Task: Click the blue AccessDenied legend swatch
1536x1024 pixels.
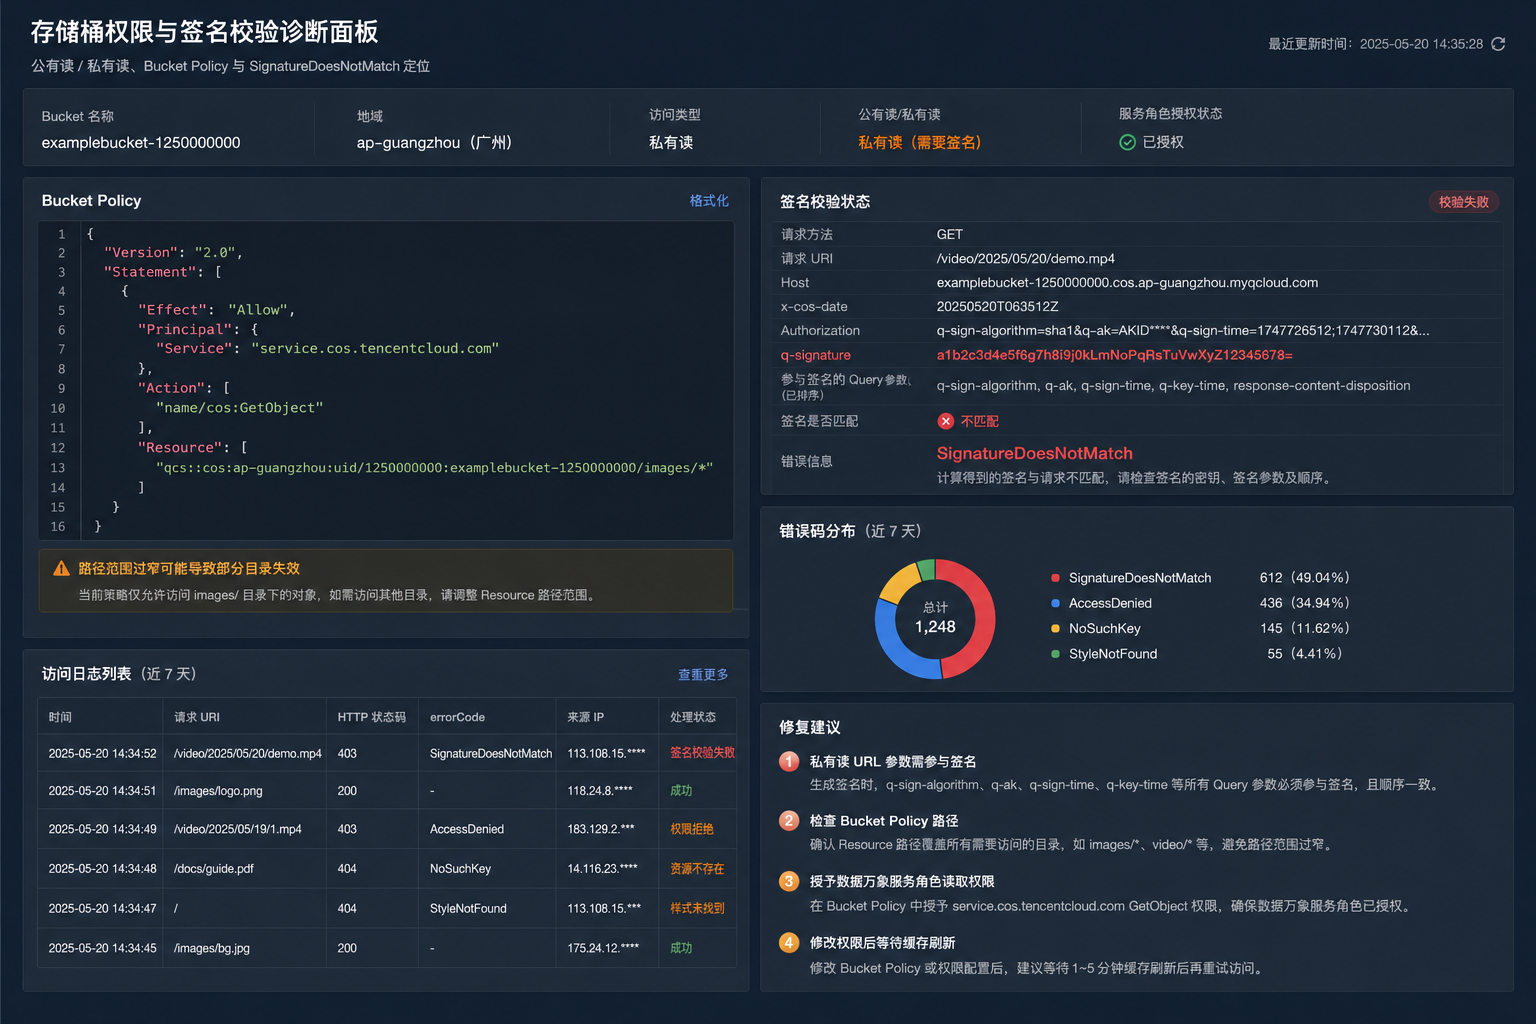Action: pos(1055,603)
